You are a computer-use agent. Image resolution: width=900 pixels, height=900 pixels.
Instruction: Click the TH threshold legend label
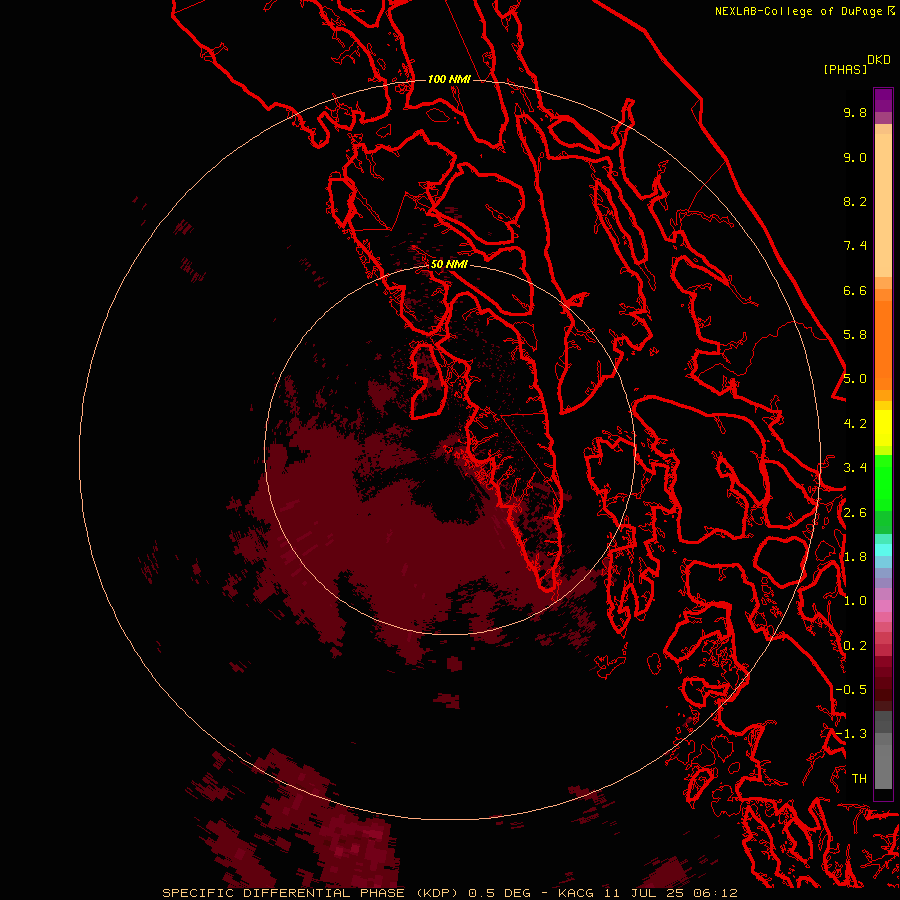859,779
